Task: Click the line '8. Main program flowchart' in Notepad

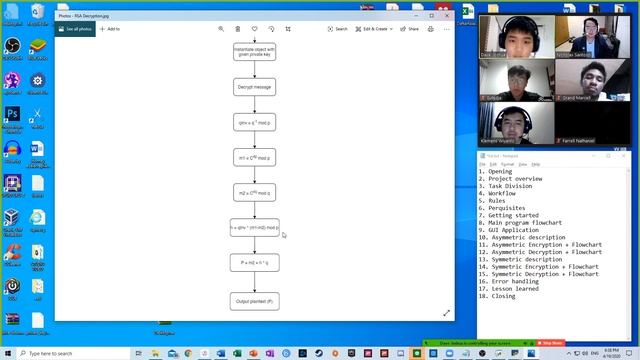Action: (x=520, y=223)
